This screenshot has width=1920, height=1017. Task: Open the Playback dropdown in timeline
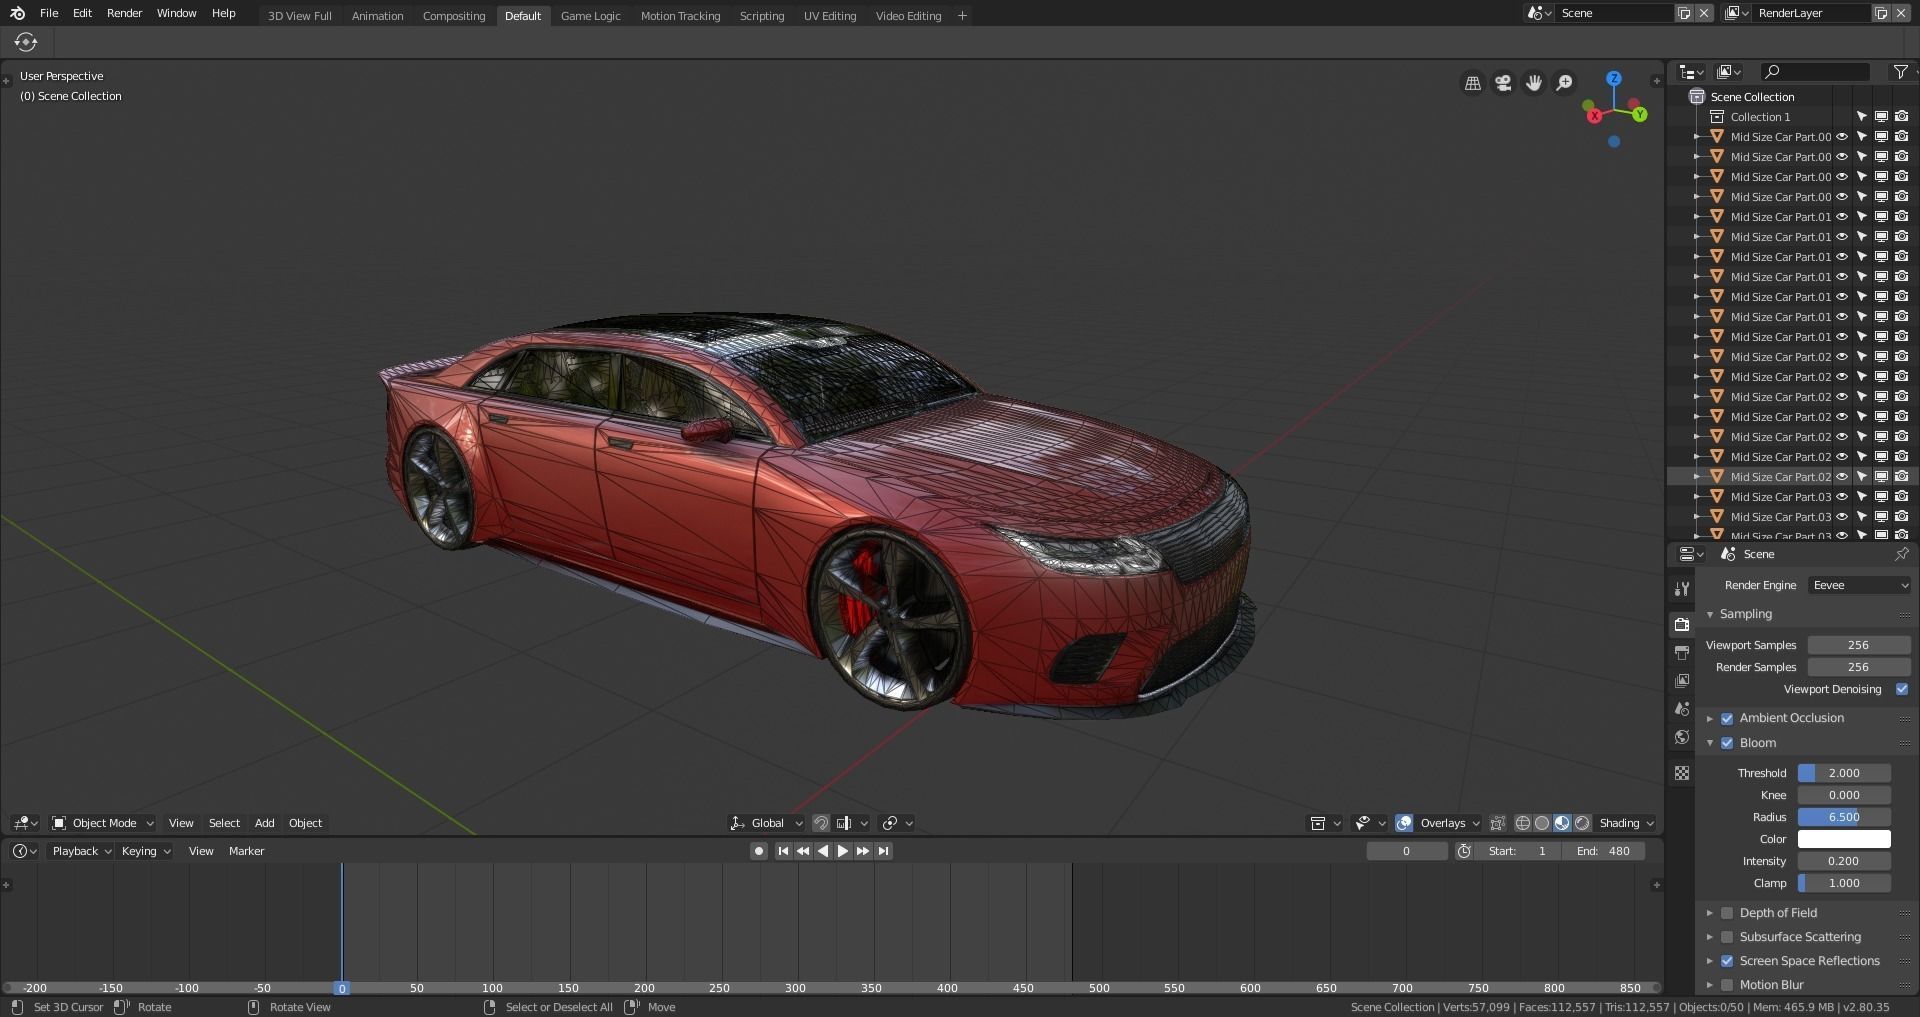click(x=81, y=851)
